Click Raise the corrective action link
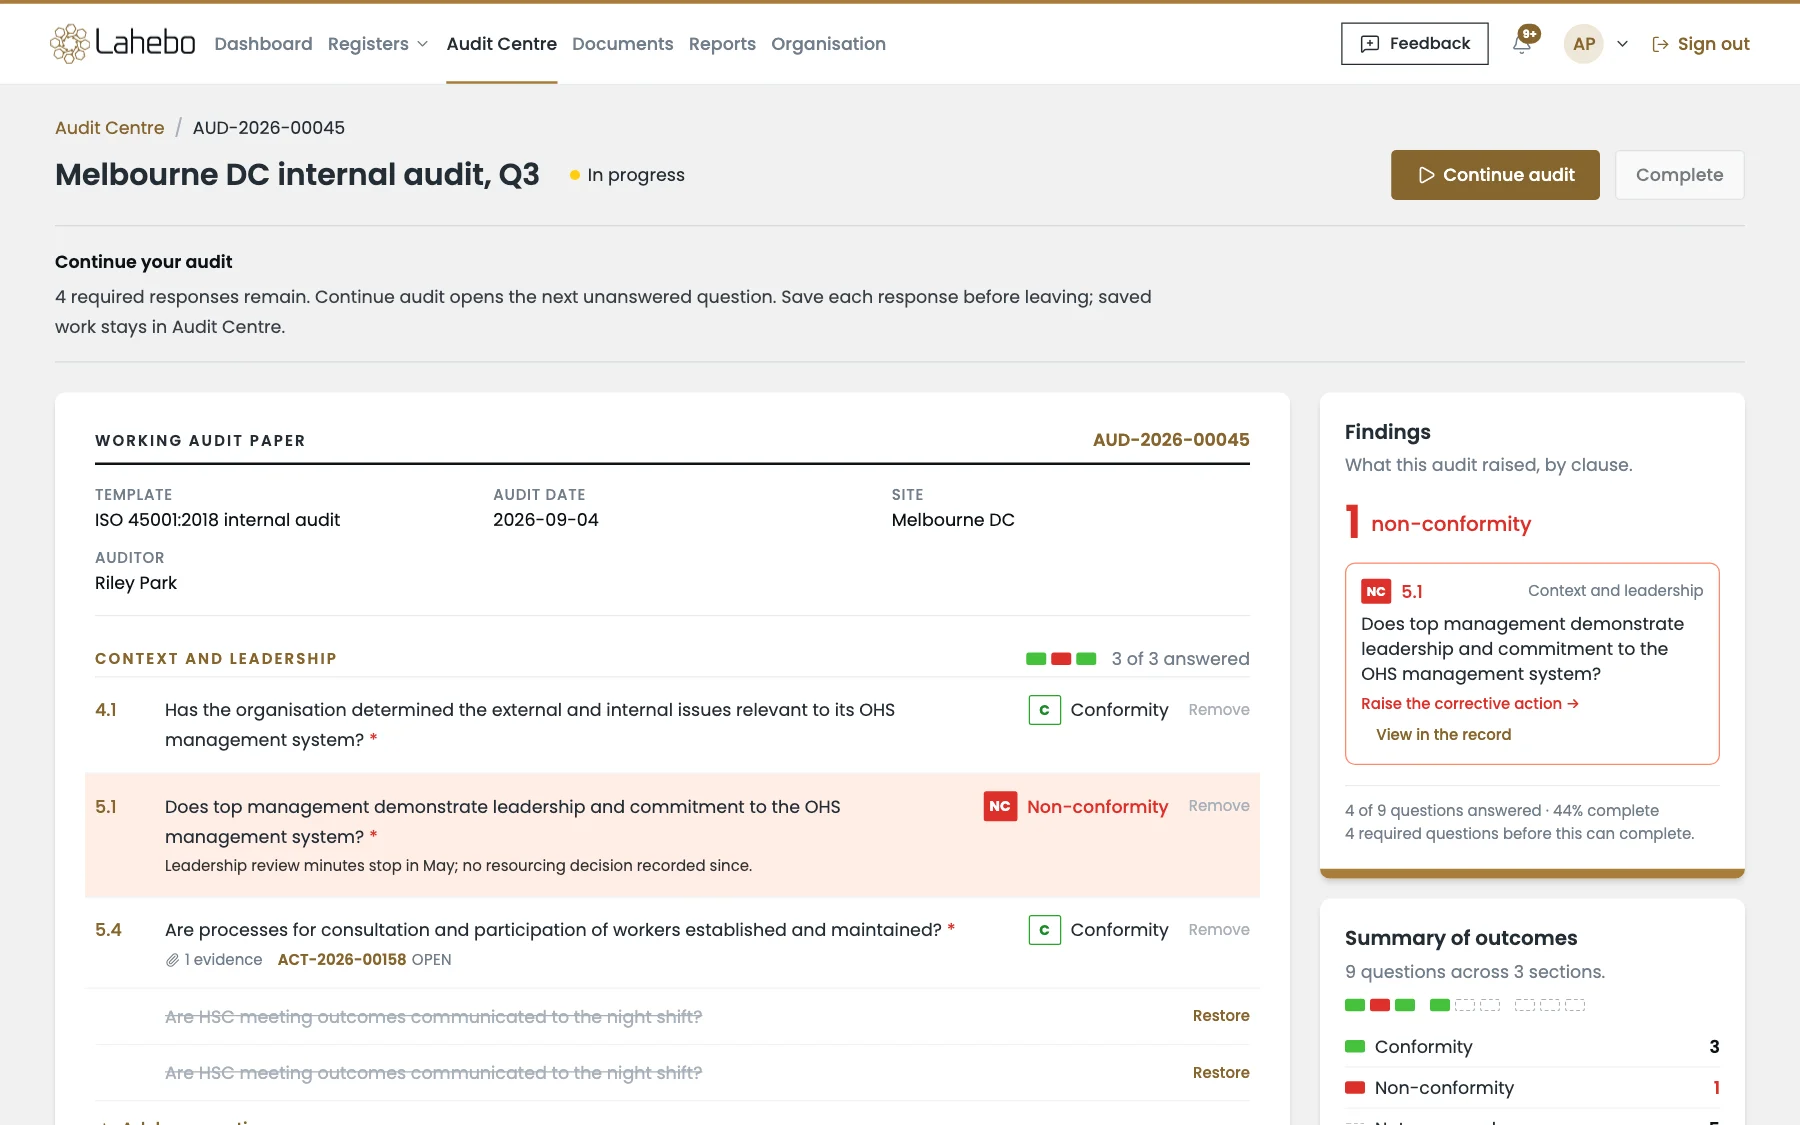1800x1125 pixels. pos(1470,704)
